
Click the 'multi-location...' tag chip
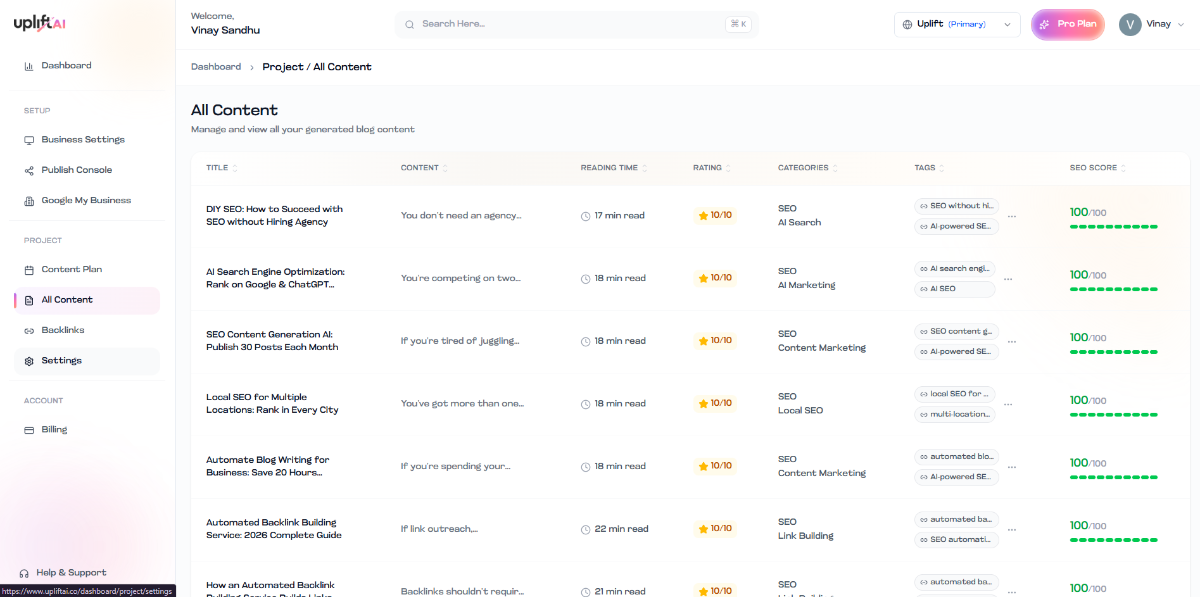coord(955,415)
